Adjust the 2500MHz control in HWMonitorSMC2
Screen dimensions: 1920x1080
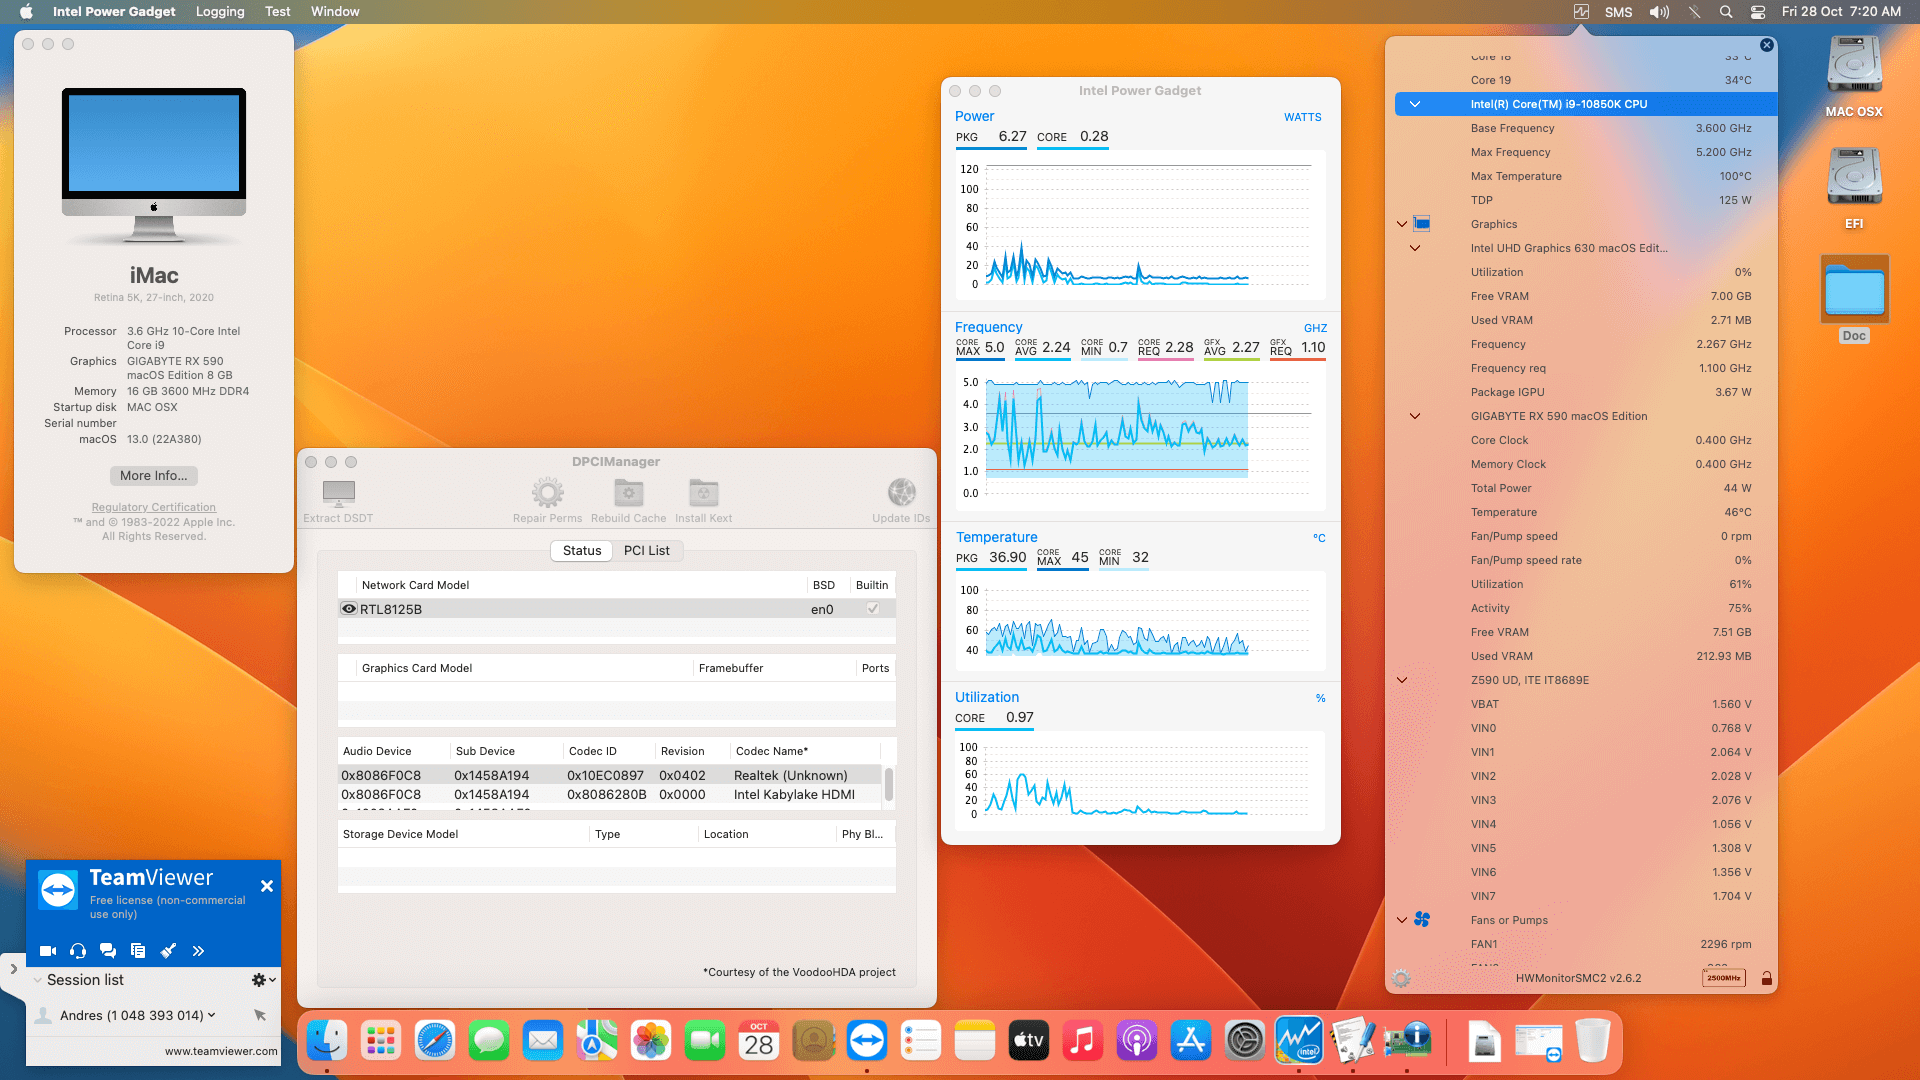point(1723,978)
